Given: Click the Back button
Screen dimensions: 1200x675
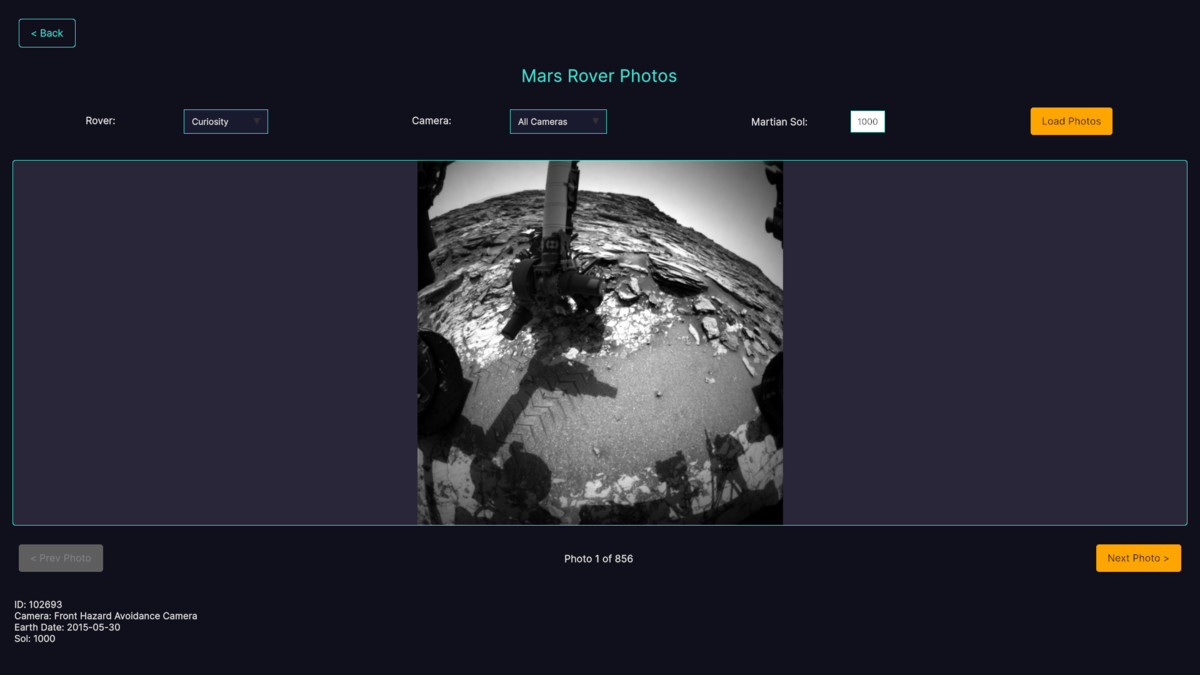Looking at the screenshot, I should 47,33.
